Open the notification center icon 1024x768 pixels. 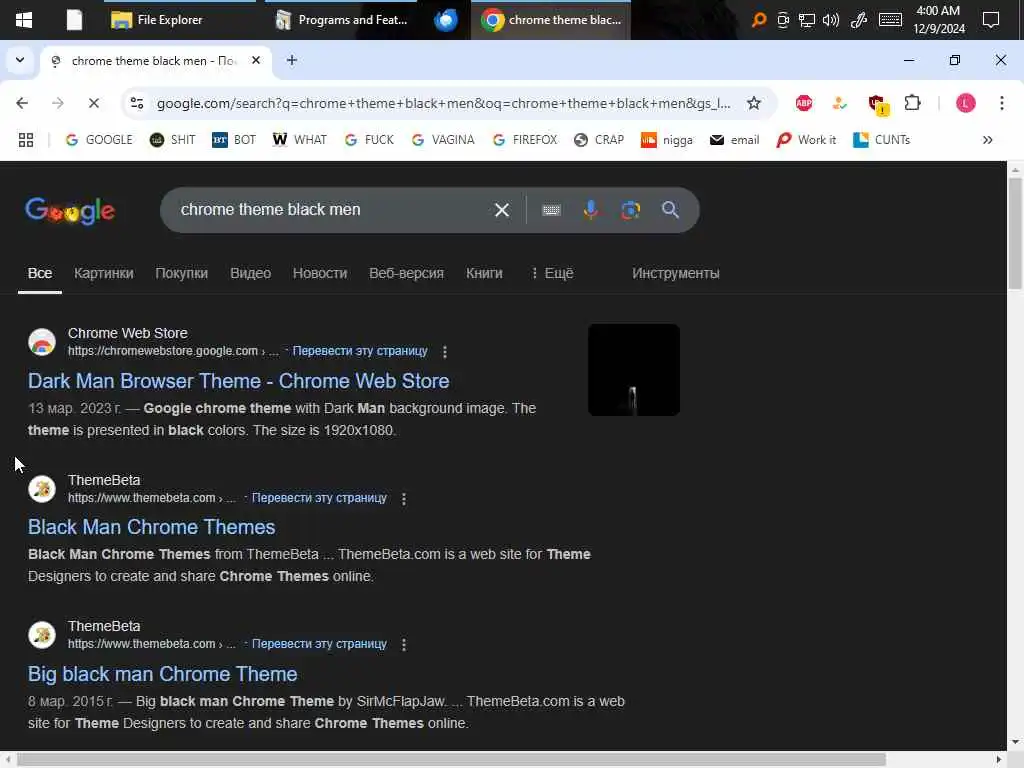tap(991, 20)
